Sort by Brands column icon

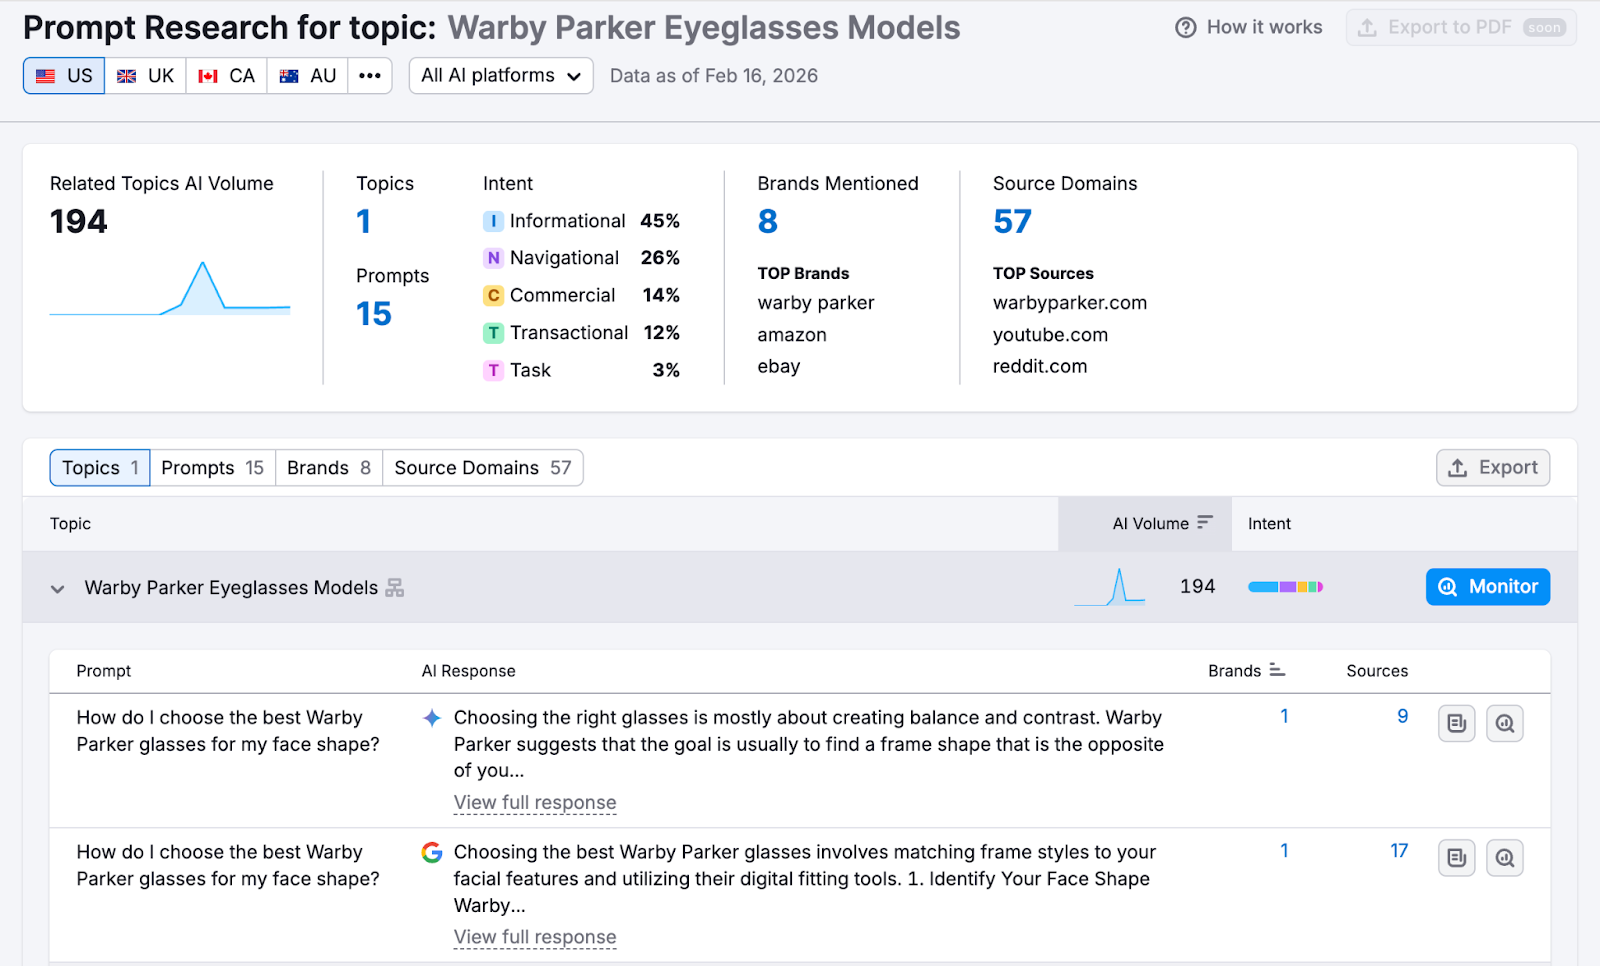[x=1277, y=670]
